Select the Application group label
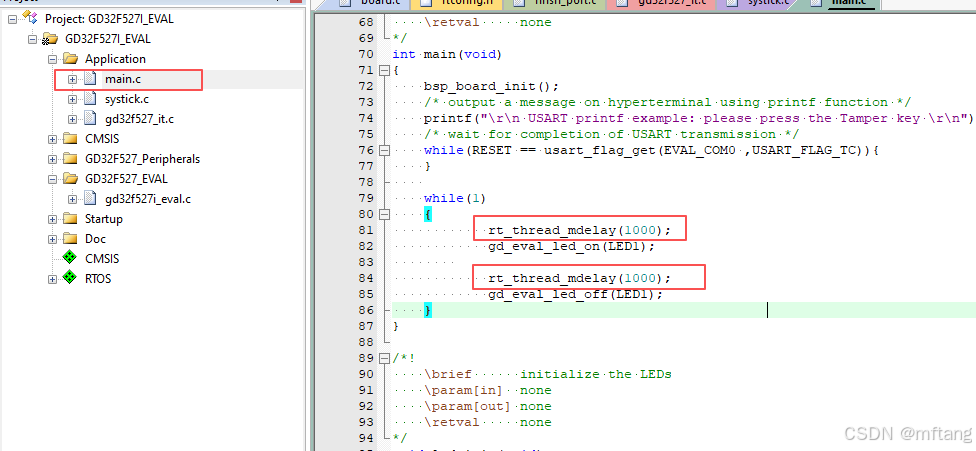Screen dimensions: 976x451 pos(115,58)
